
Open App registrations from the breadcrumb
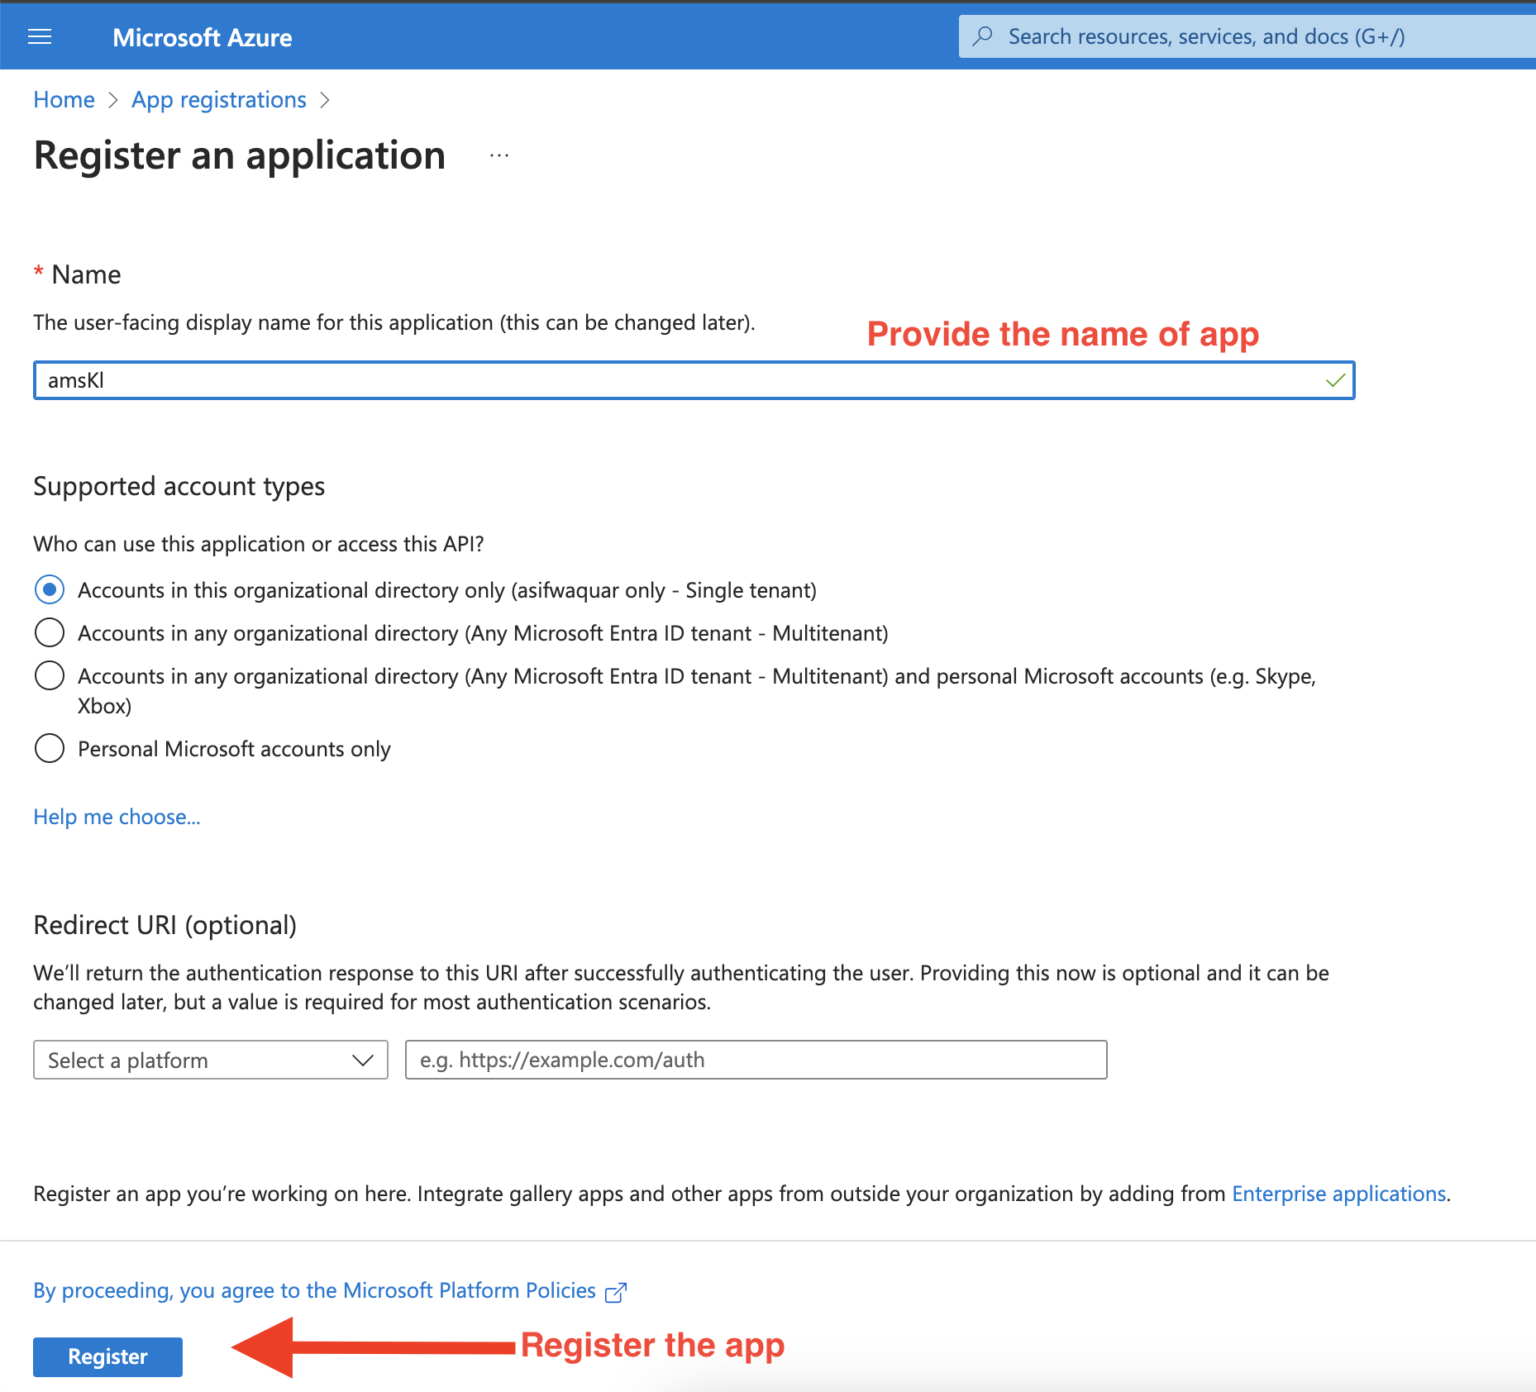click(x=218, y=99)
